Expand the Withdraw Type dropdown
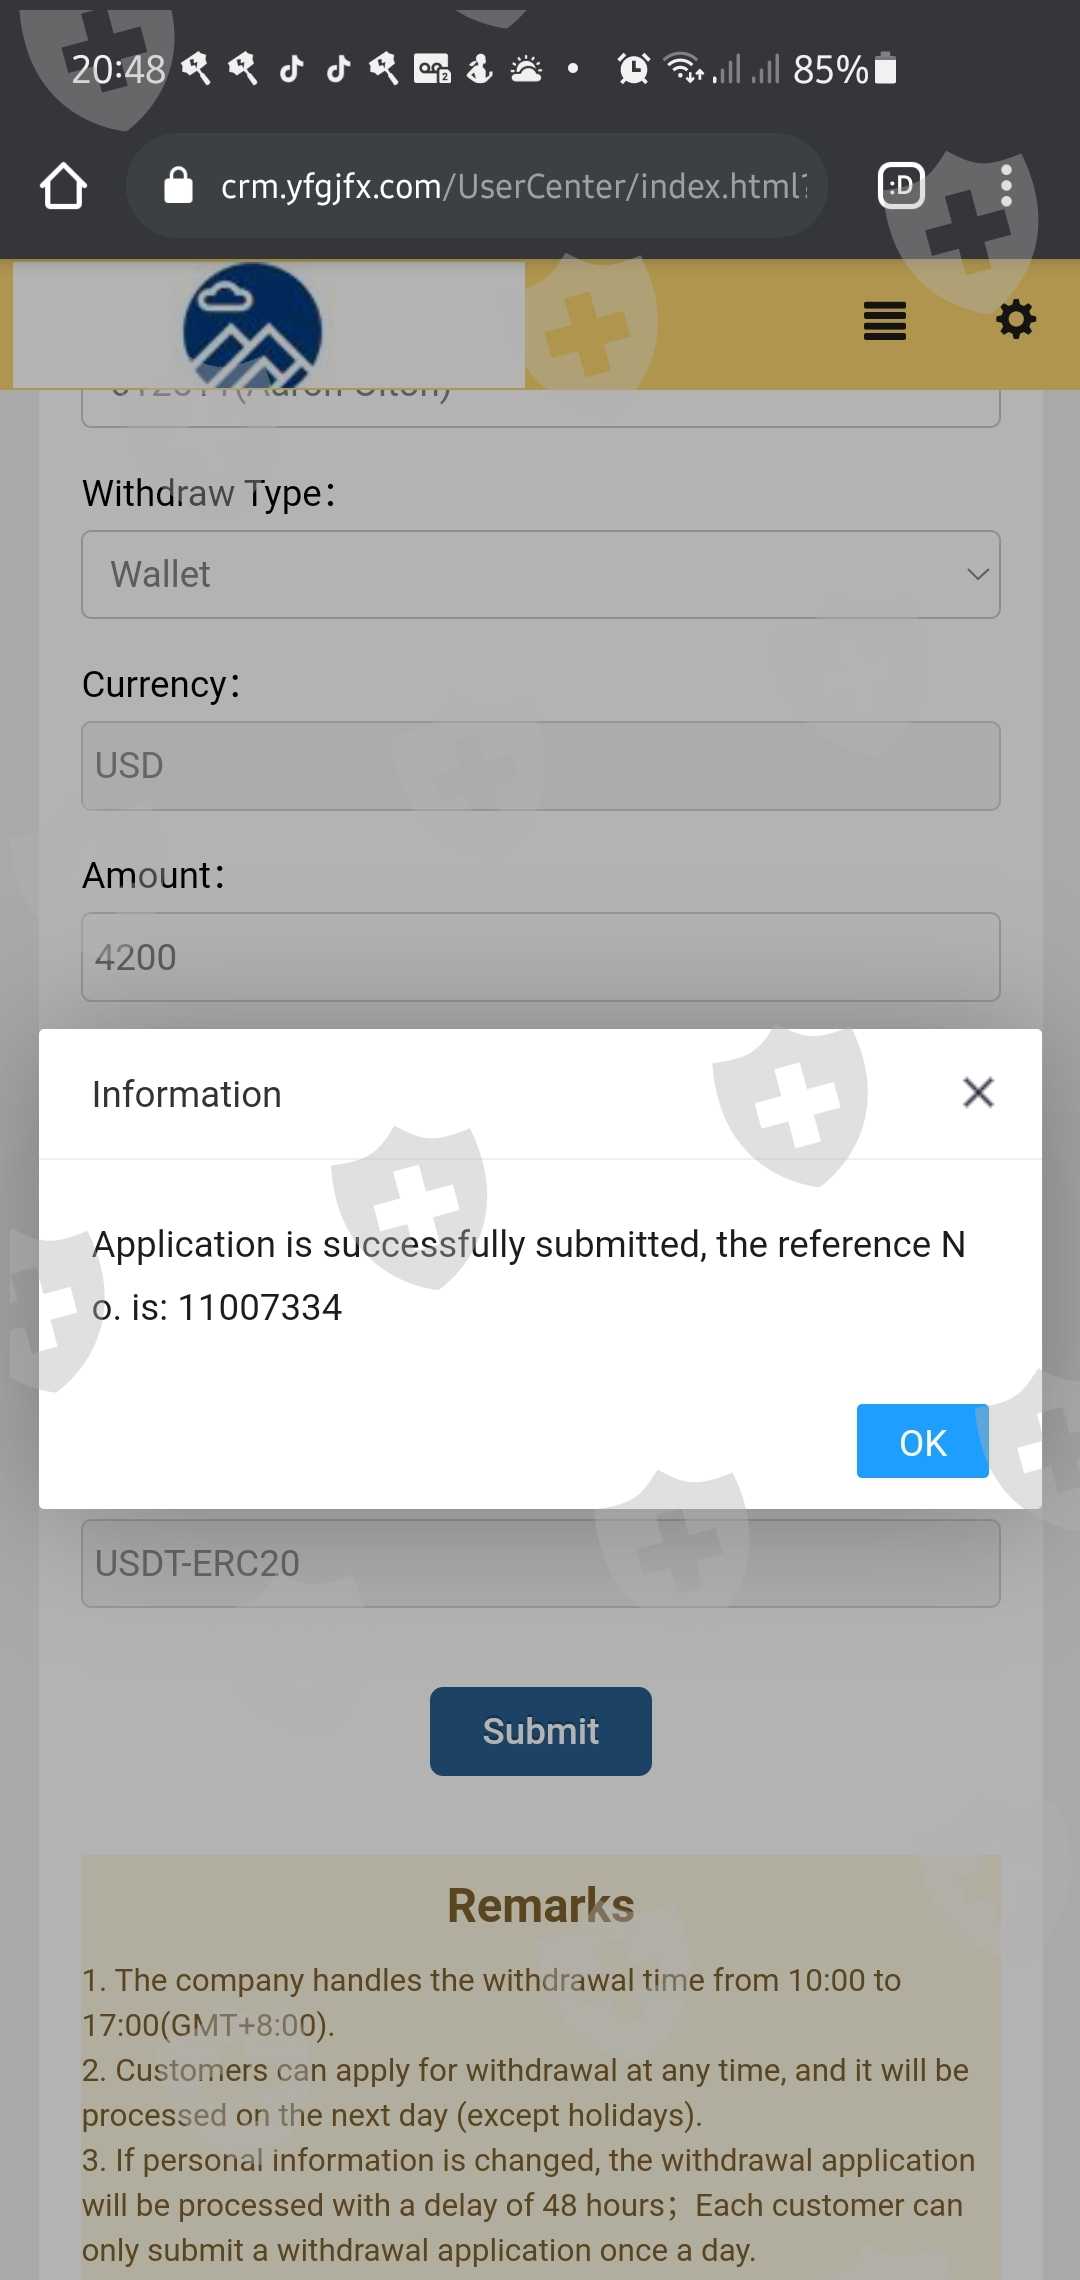 tap(540, 574)
